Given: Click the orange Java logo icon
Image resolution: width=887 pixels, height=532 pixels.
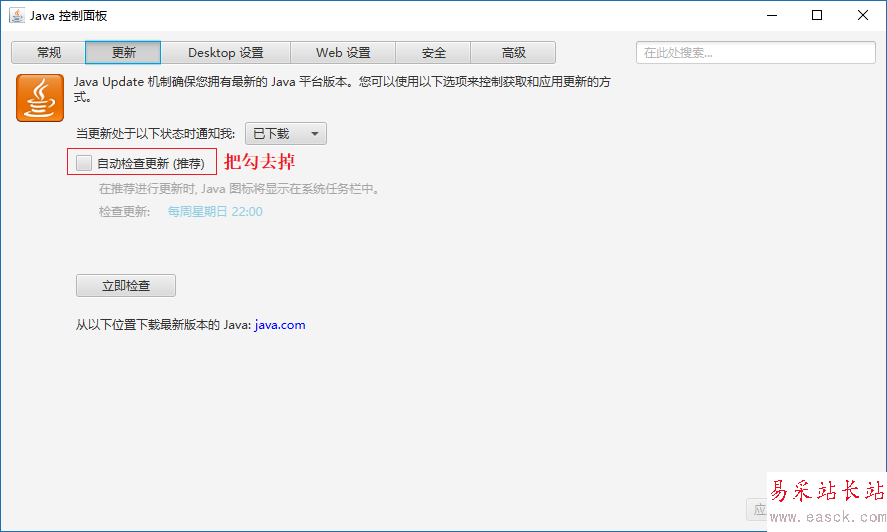Looking at the screenshot, I should click(40, 98).
